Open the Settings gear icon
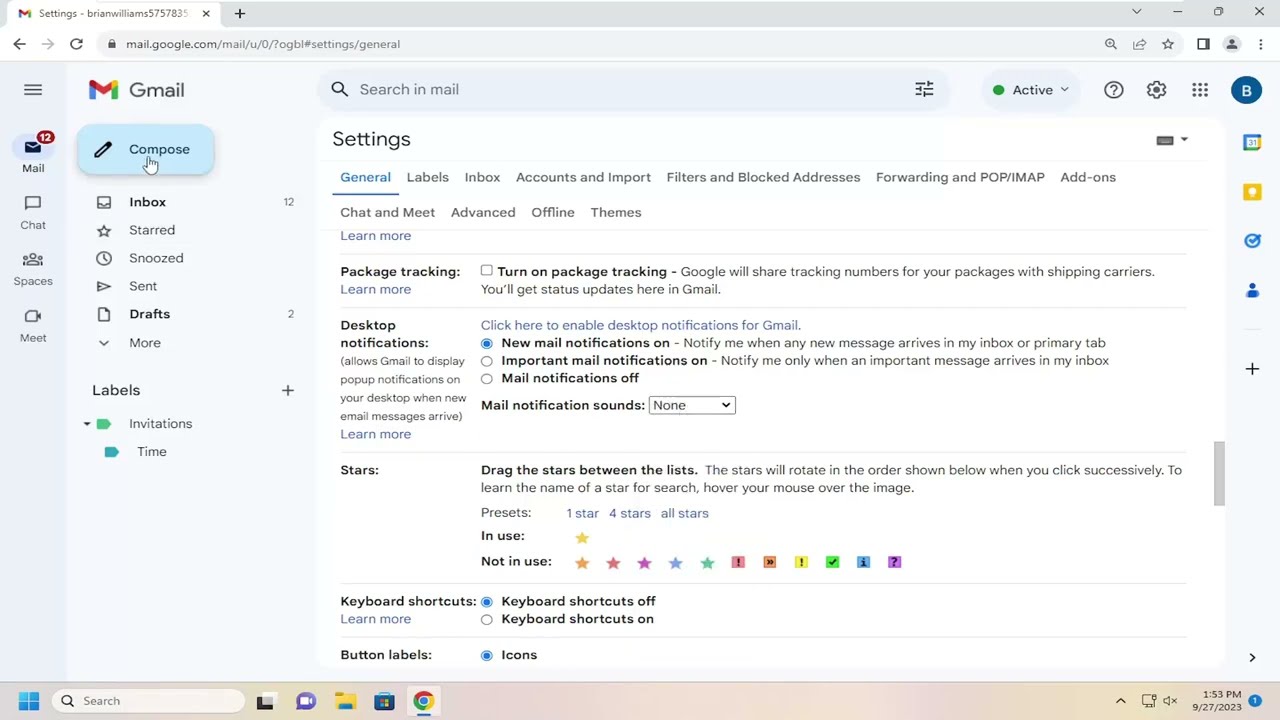The width and height of the screenshot is (1280, 720). click(1156, 90)
